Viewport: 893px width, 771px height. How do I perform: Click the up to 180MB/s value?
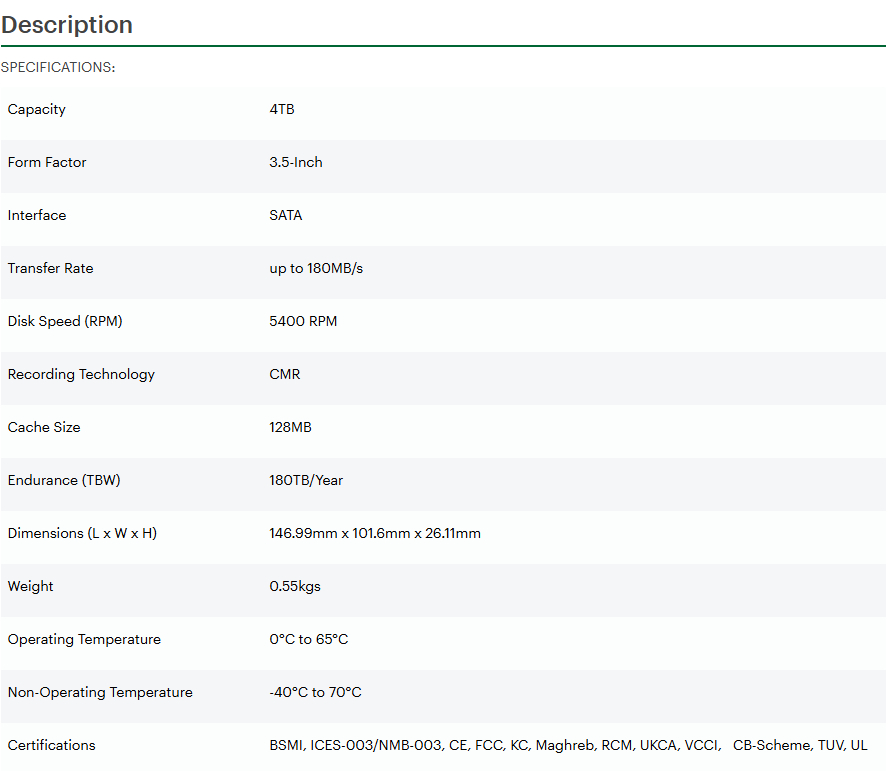316,269
